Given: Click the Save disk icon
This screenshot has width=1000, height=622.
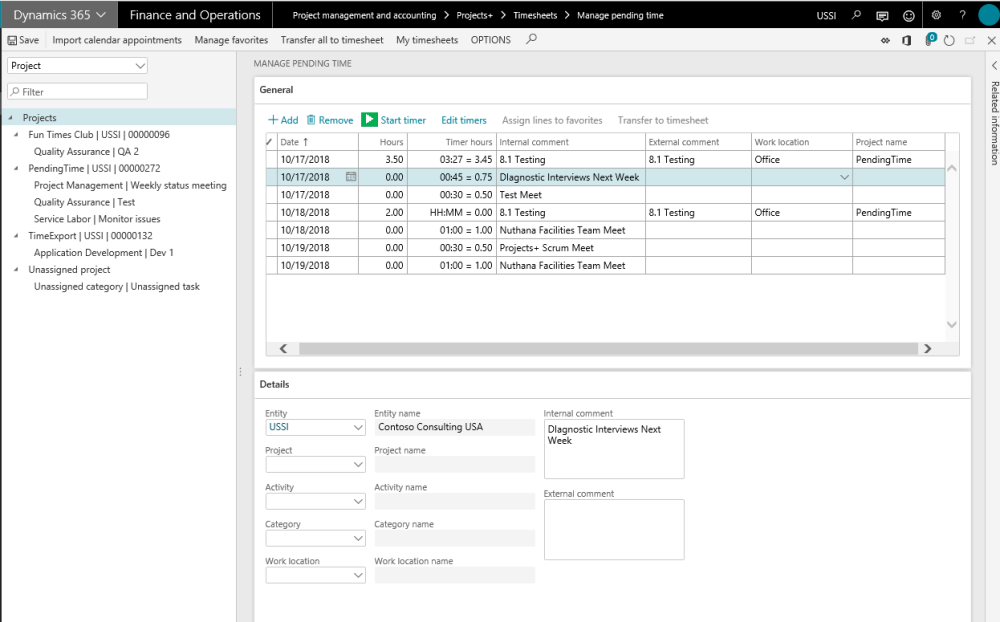Looking at the screenshot, I should pos(13,39).
